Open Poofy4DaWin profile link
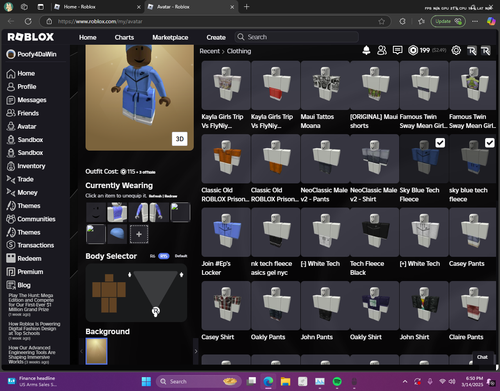 [32, 54]
